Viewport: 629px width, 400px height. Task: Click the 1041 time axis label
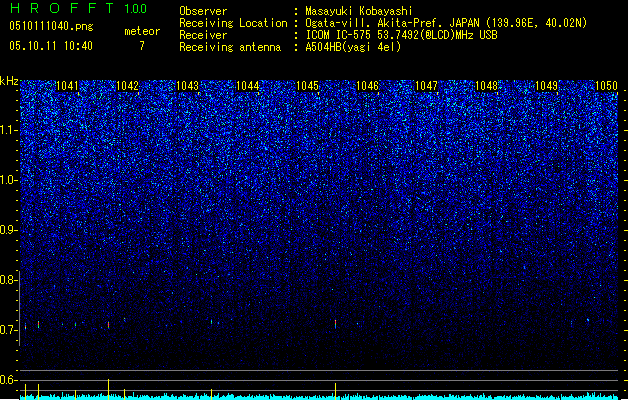(x=67, y=86)
